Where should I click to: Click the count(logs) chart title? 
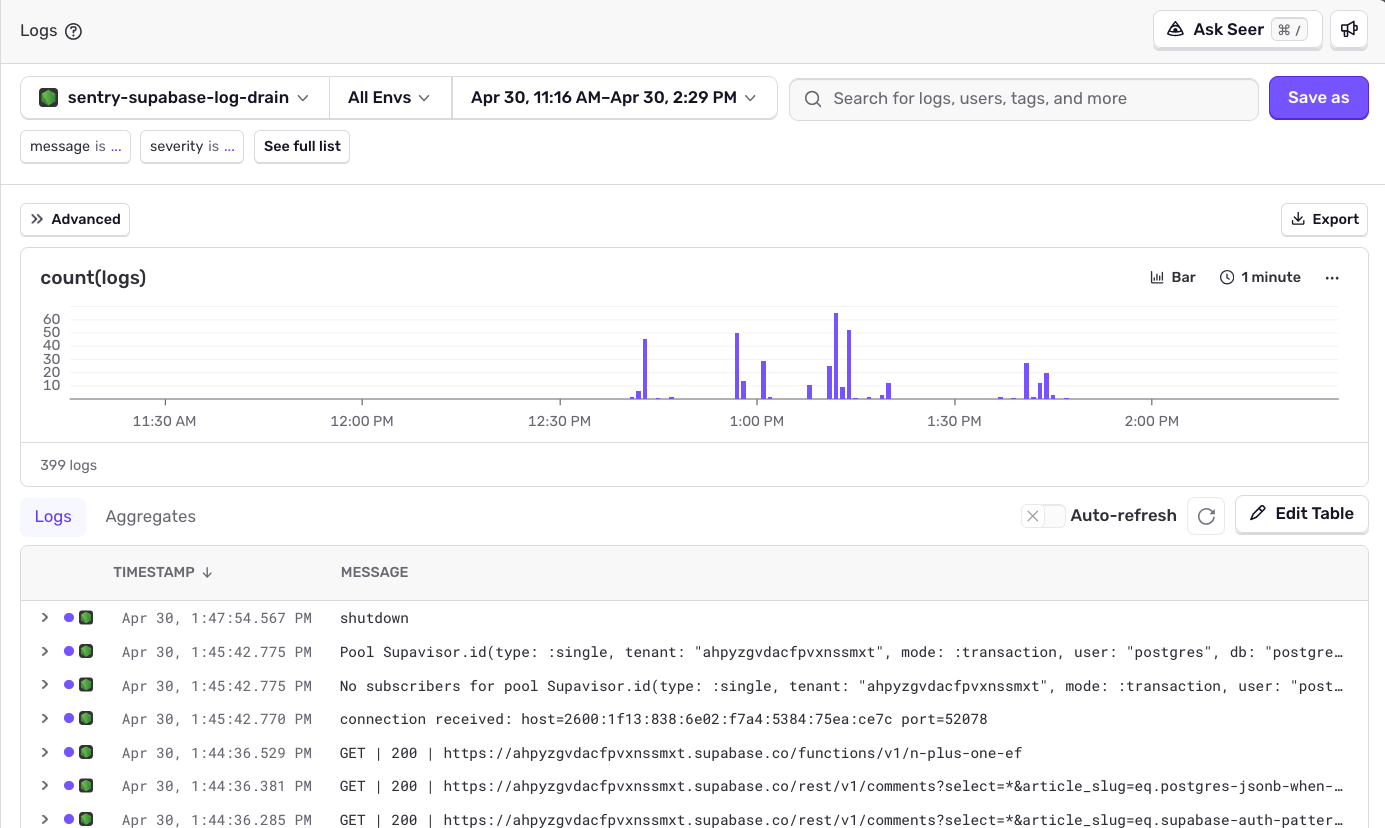coord(93,278)
